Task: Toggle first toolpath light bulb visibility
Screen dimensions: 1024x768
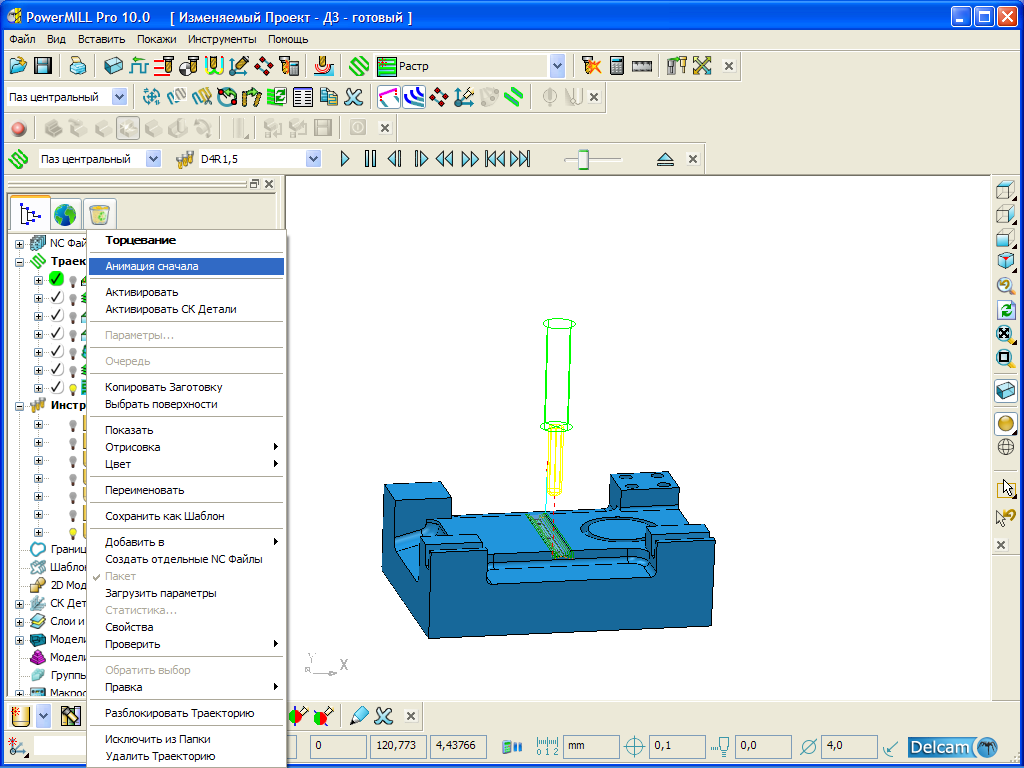Action: tap(73, 281)
